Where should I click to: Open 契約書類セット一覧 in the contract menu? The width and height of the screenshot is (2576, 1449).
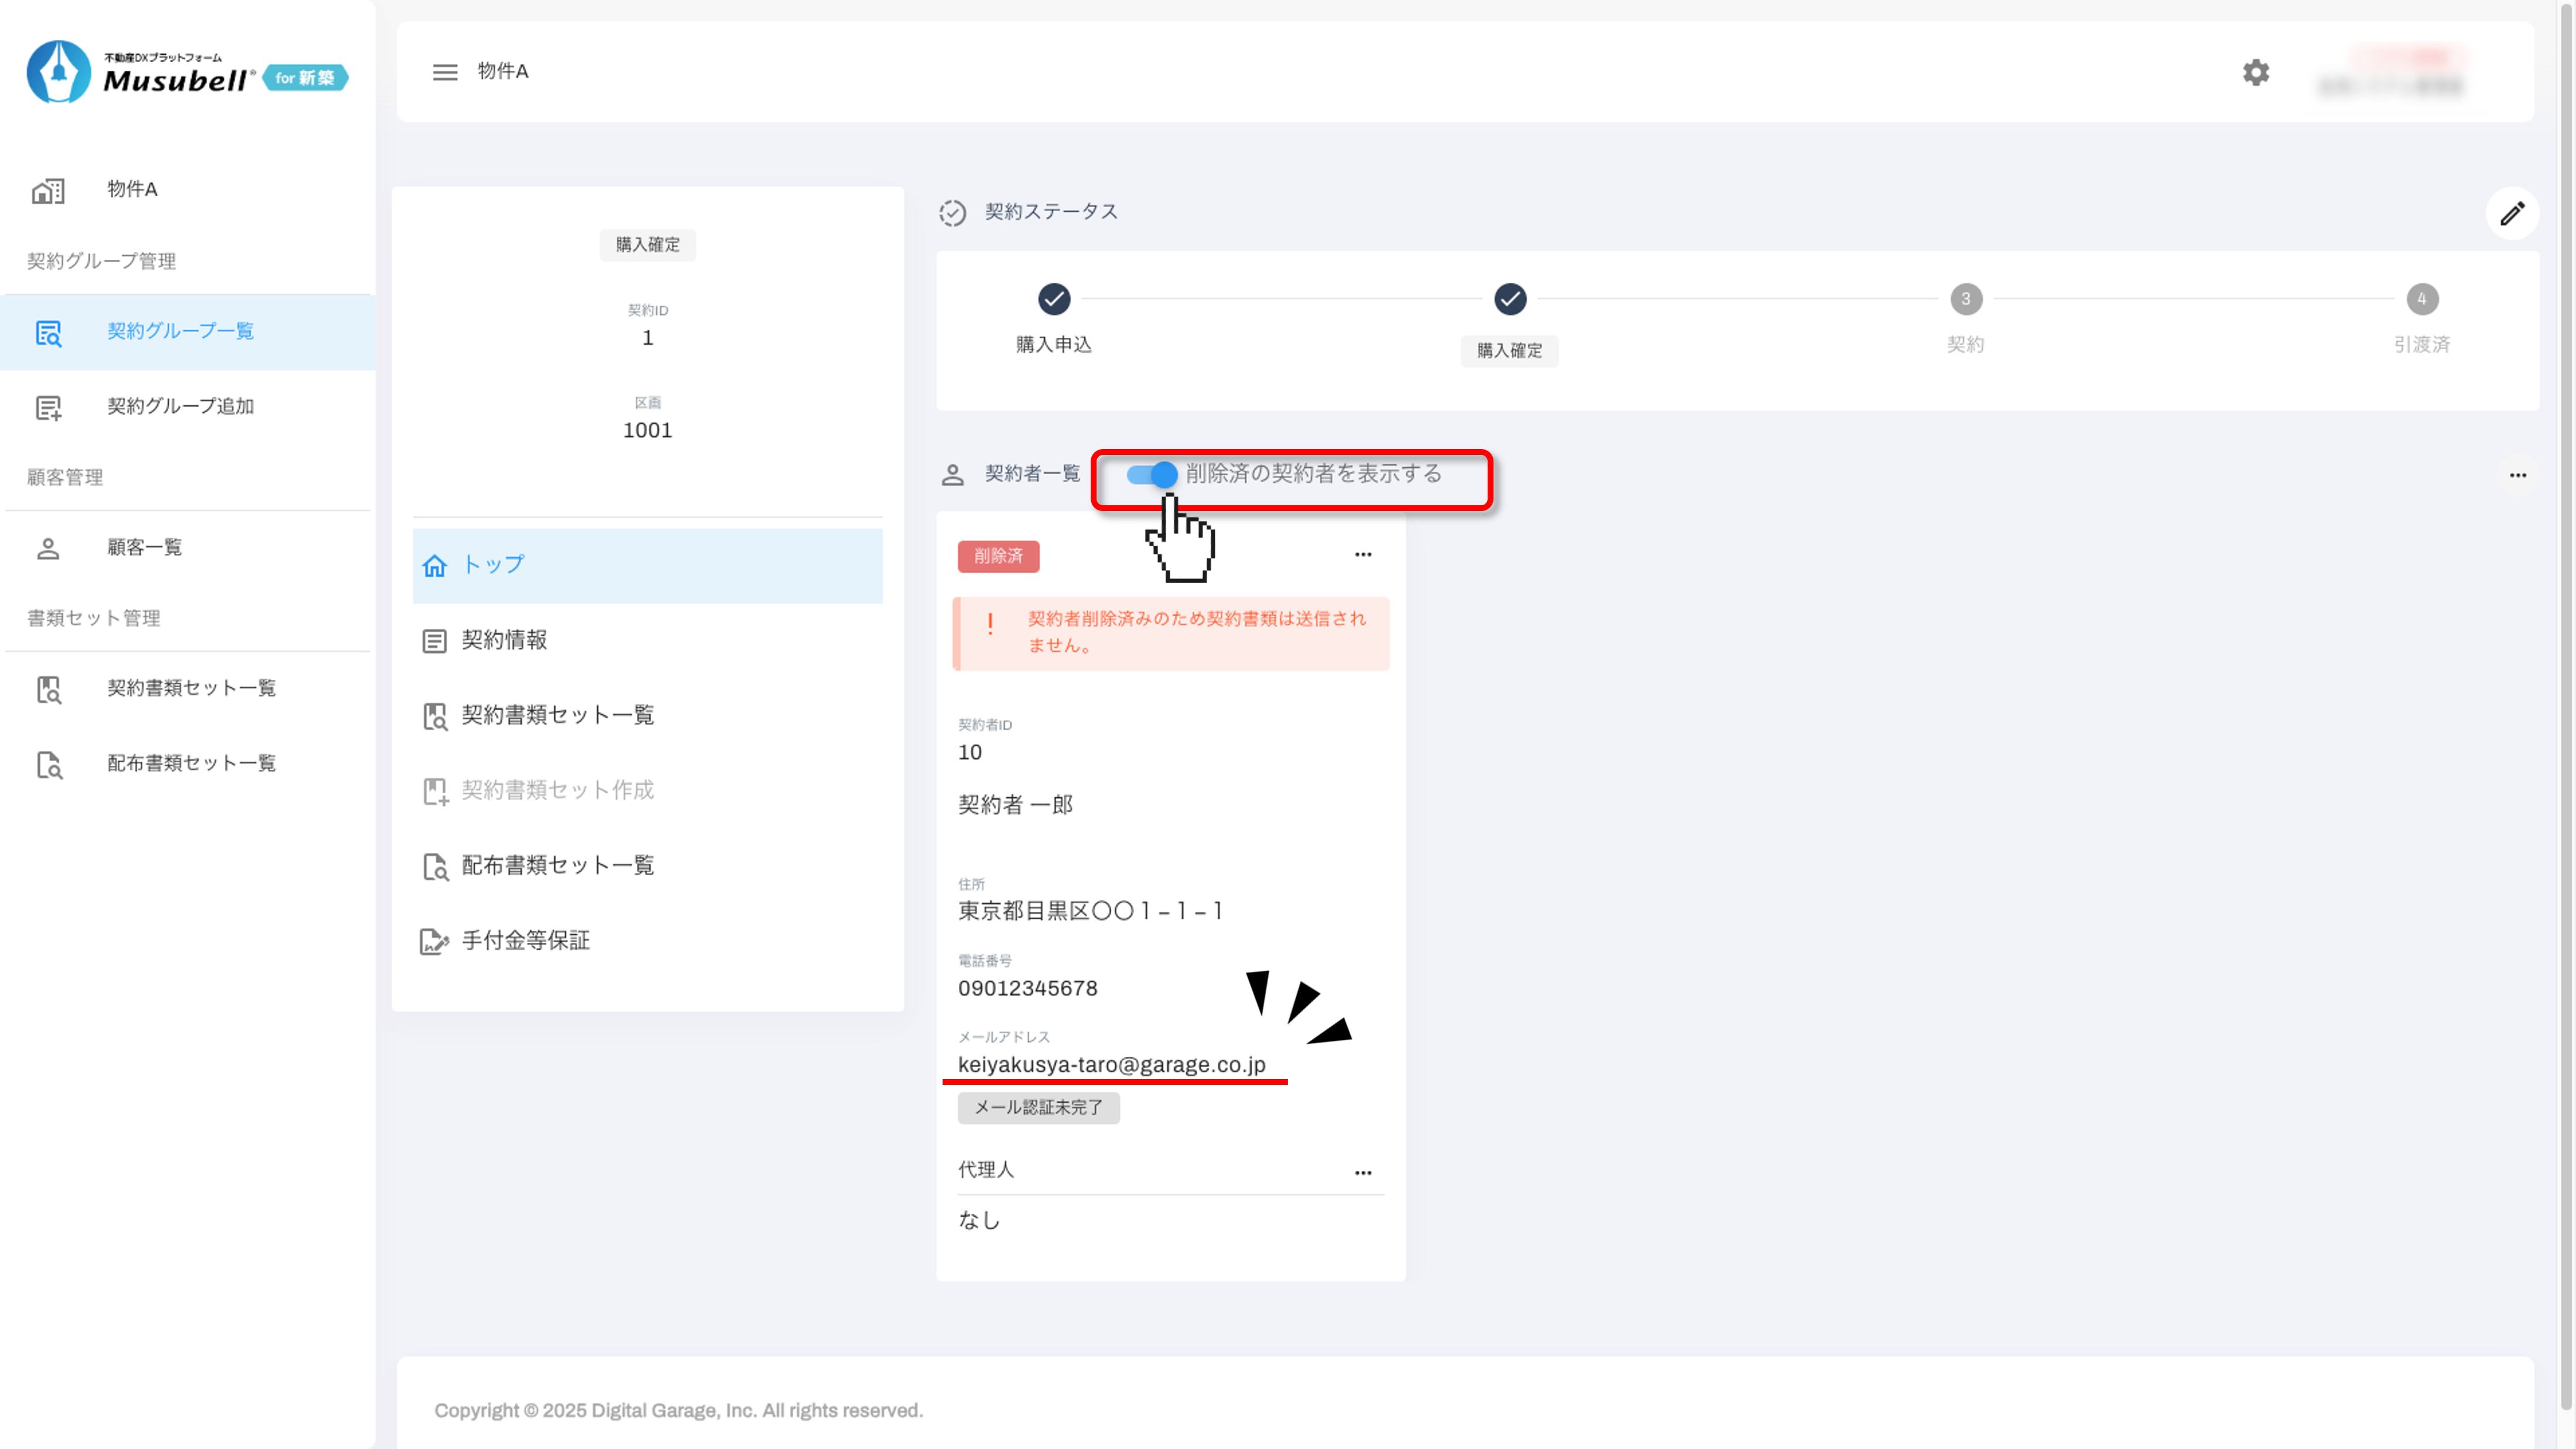(x=557, y=715)
